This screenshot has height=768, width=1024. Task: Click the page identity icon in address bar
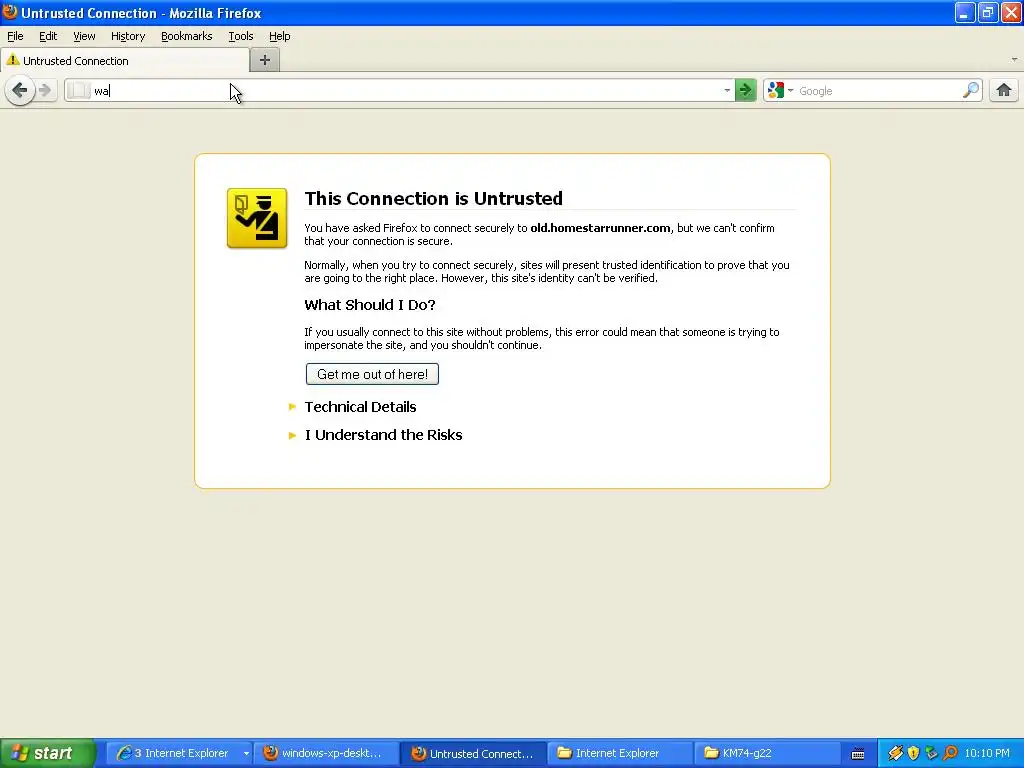[79, 90]
